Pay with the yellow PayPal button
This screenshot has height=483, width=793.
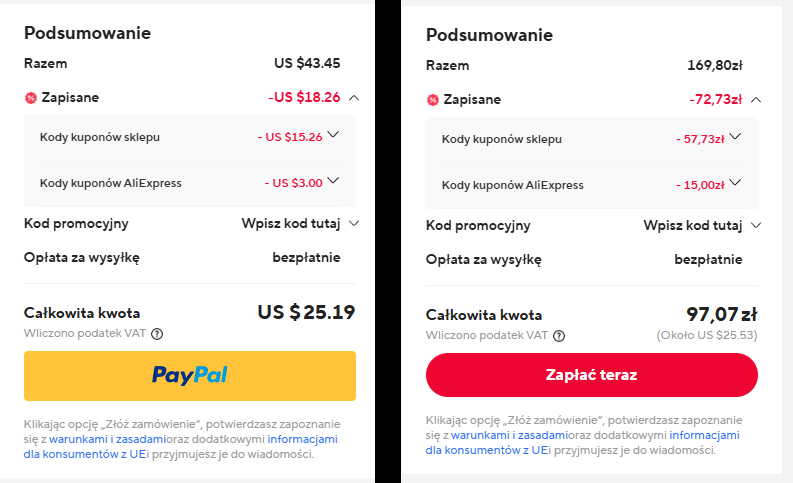(x=190, y=376)
